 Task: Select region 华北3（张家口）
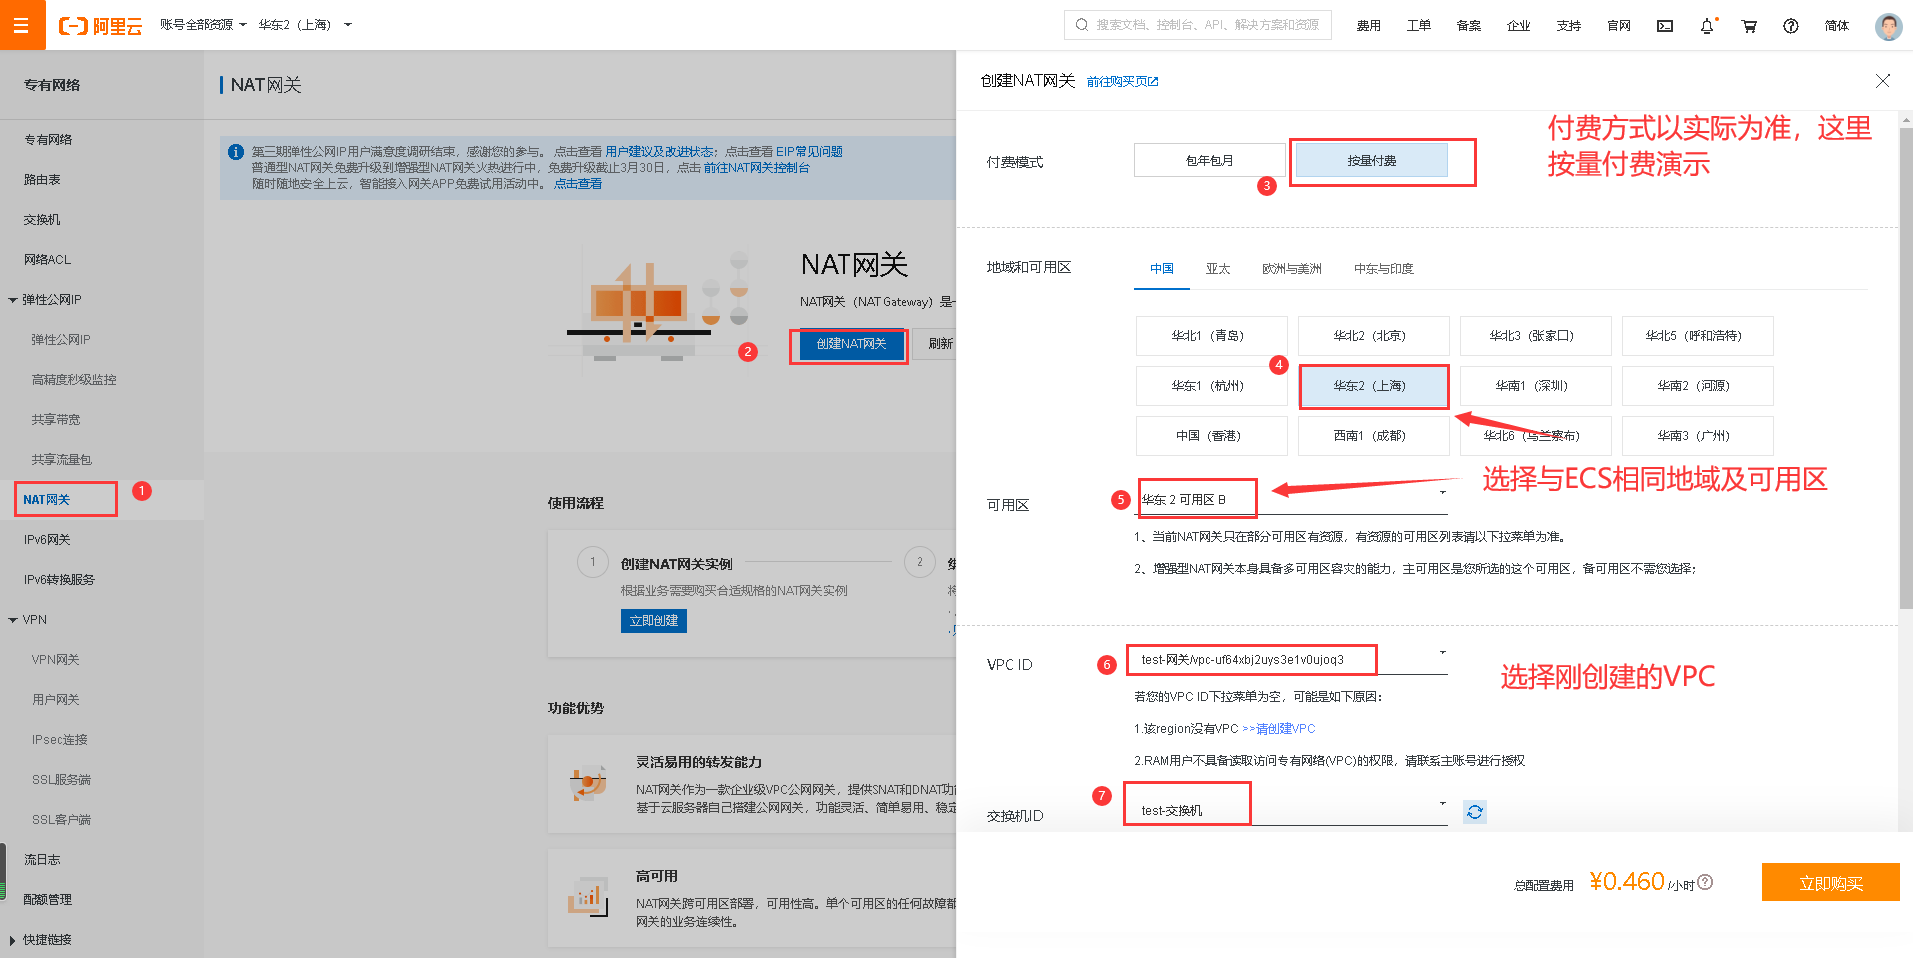tap(1535, 336)
